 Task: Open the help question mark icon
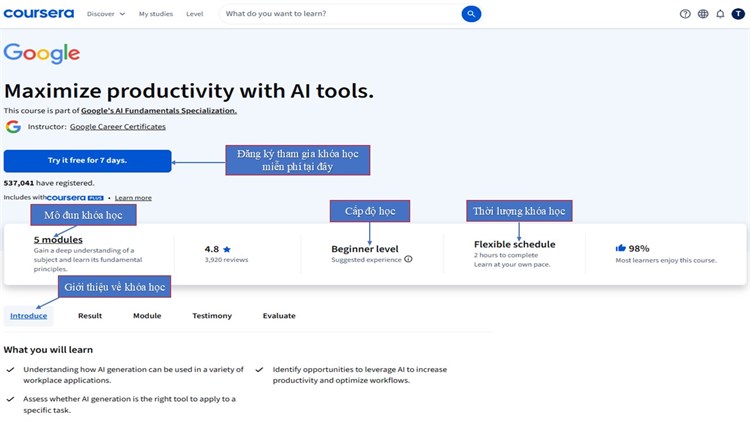(685, 14)
